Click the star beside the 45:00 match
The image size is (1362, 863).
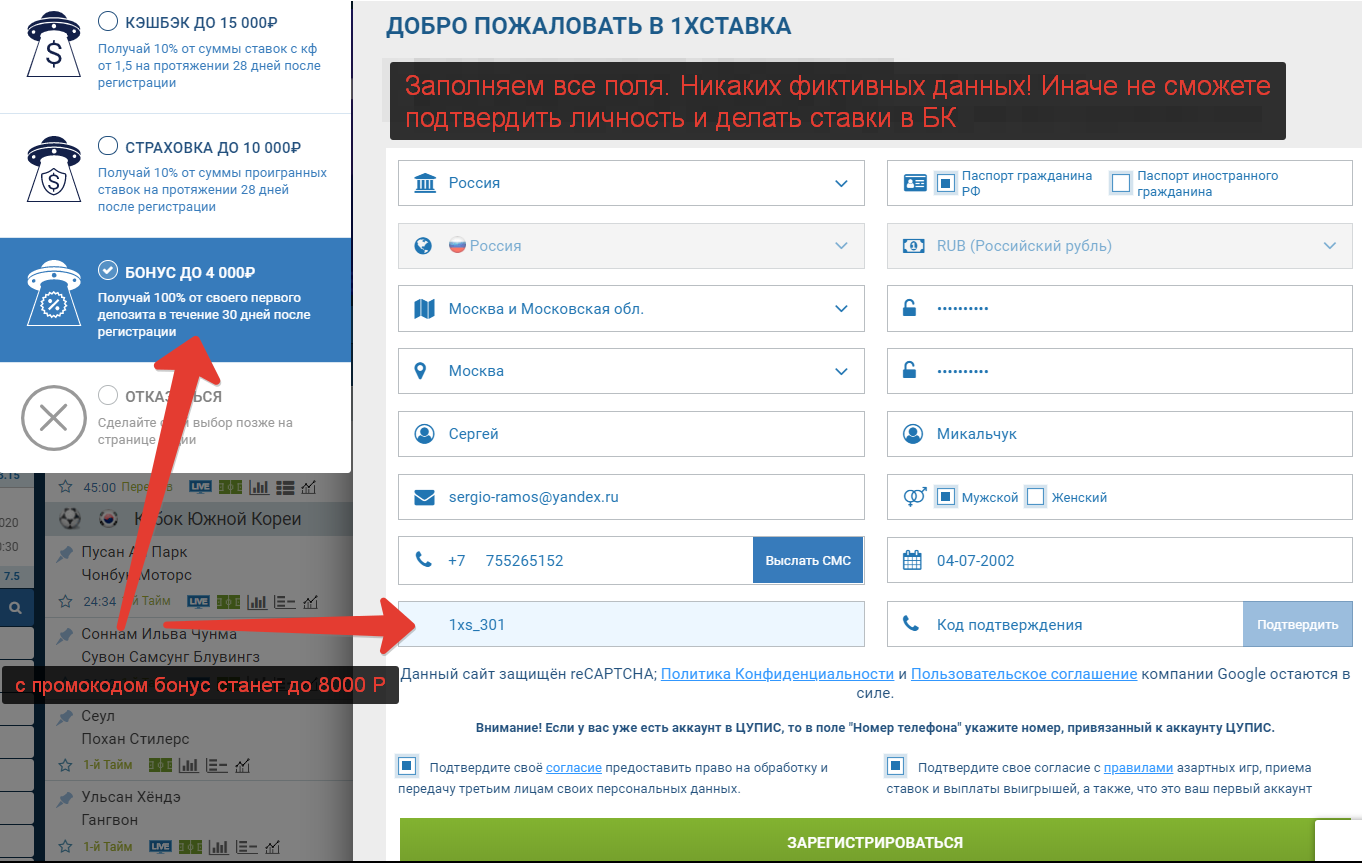click(66, 487)
